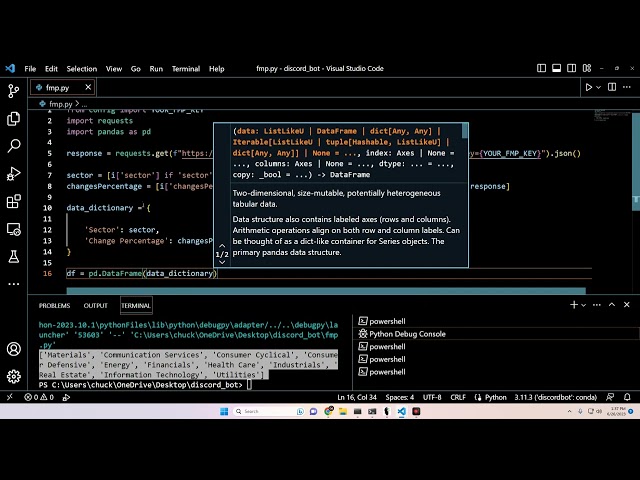The width and height of the screenshot is (640, 480).
Task: Change end of line sequence CRLF
Action: (458, 397)
